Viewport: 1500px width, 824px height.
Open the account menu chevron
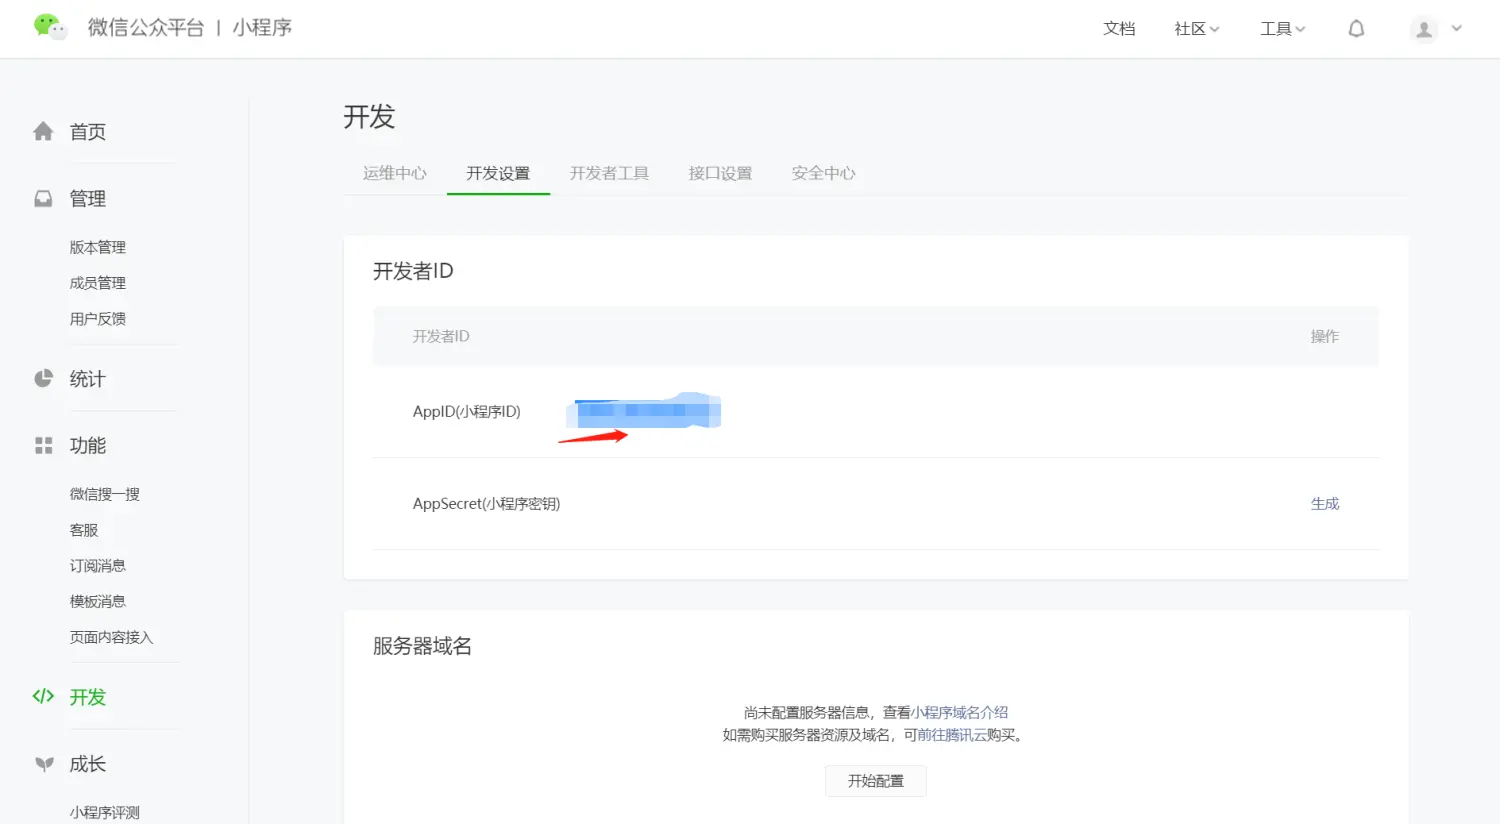pos(1457,29)
